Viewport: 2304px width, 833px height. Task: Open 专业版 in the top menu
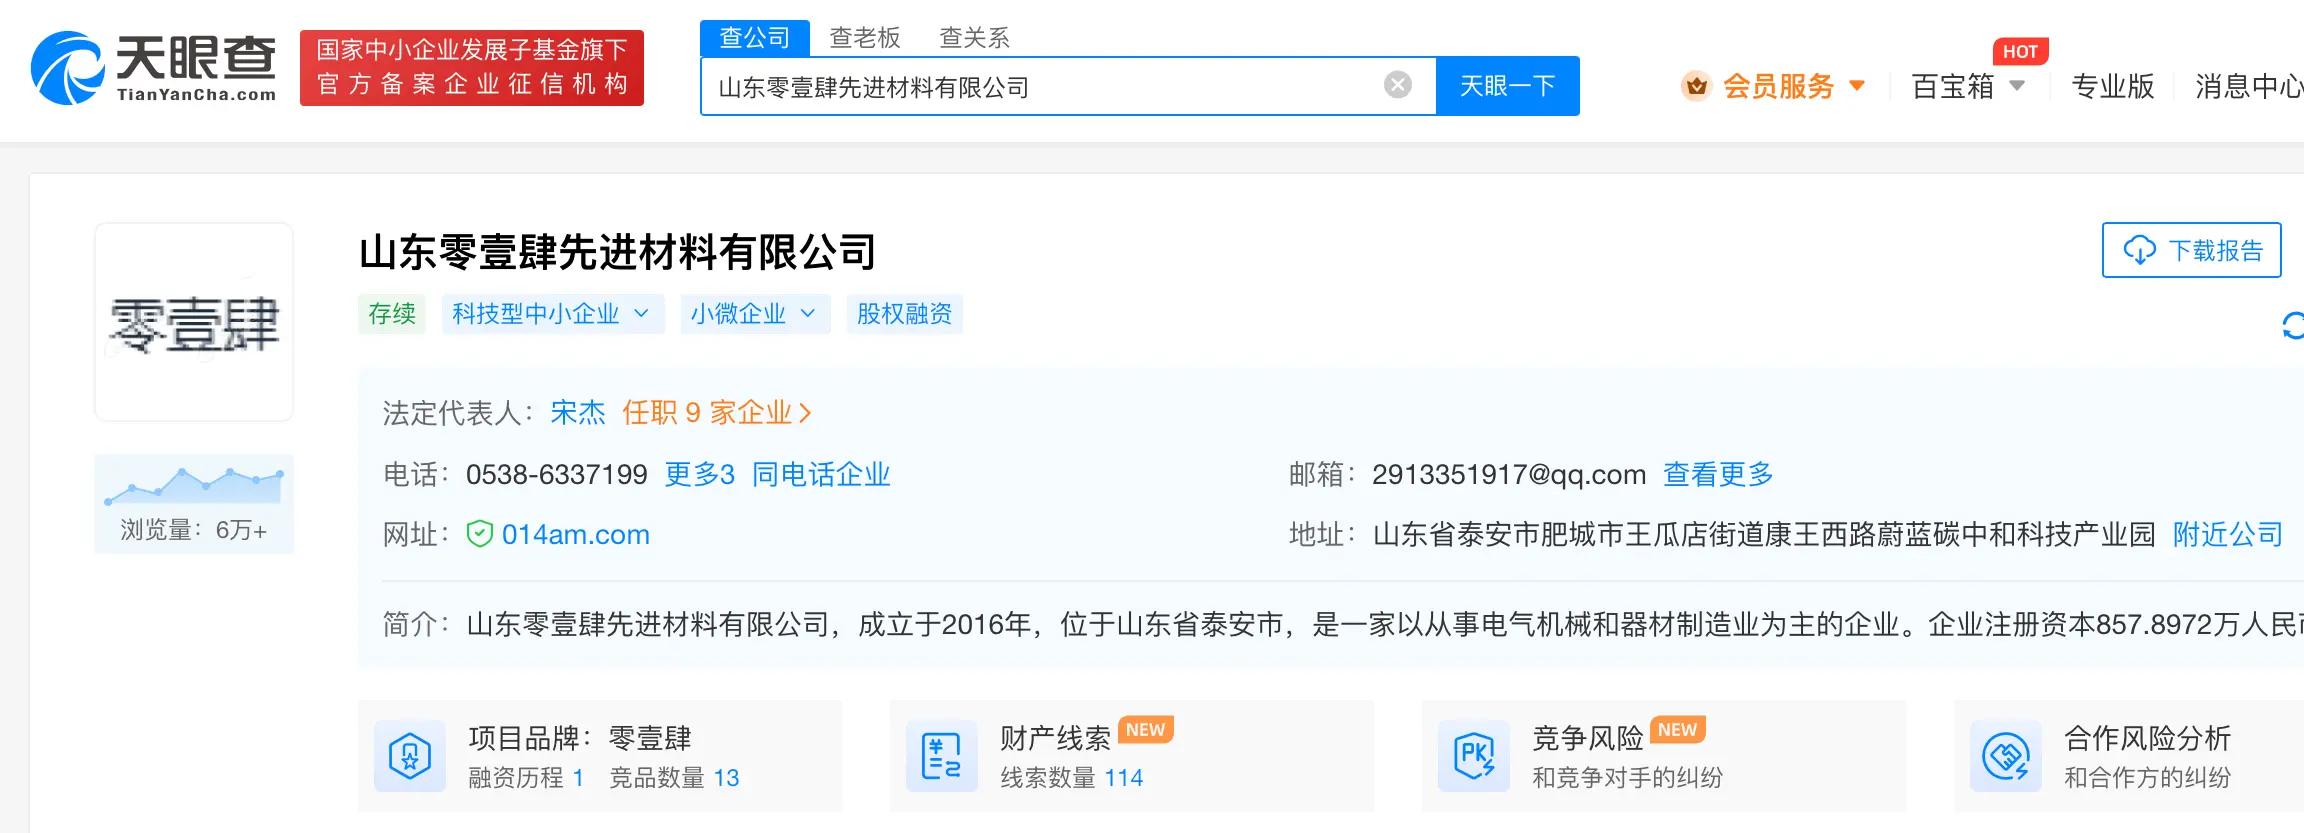[x=2113, y=86]
